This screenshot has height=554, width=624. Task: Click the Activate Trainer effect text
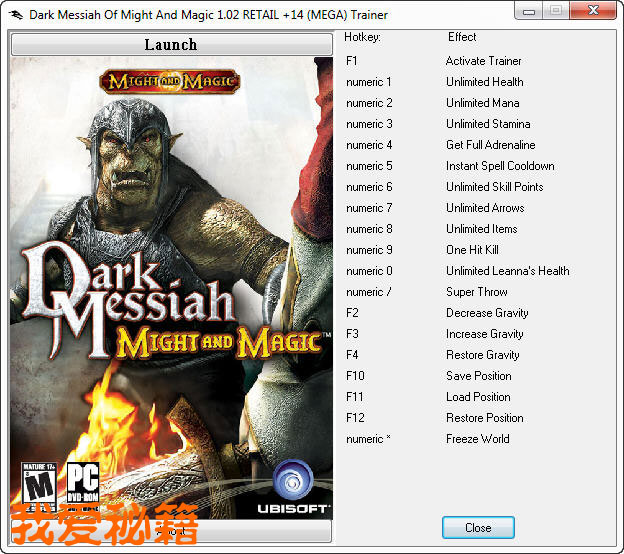483,61
